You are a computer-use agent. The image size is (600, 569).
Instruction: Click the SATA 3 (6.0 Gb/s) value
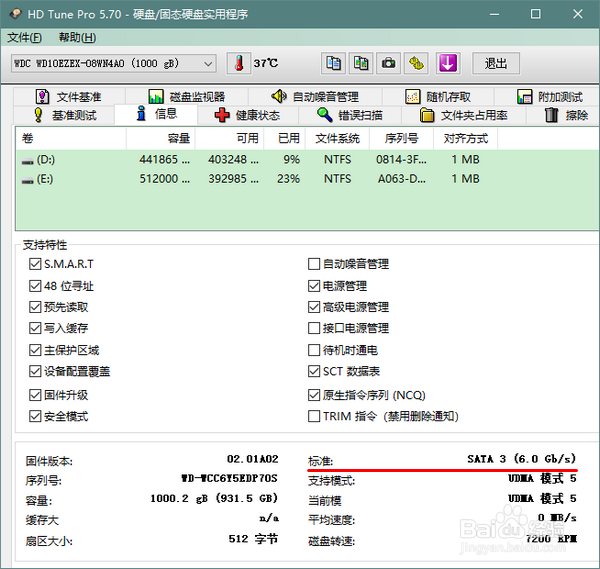click(522, 459)
